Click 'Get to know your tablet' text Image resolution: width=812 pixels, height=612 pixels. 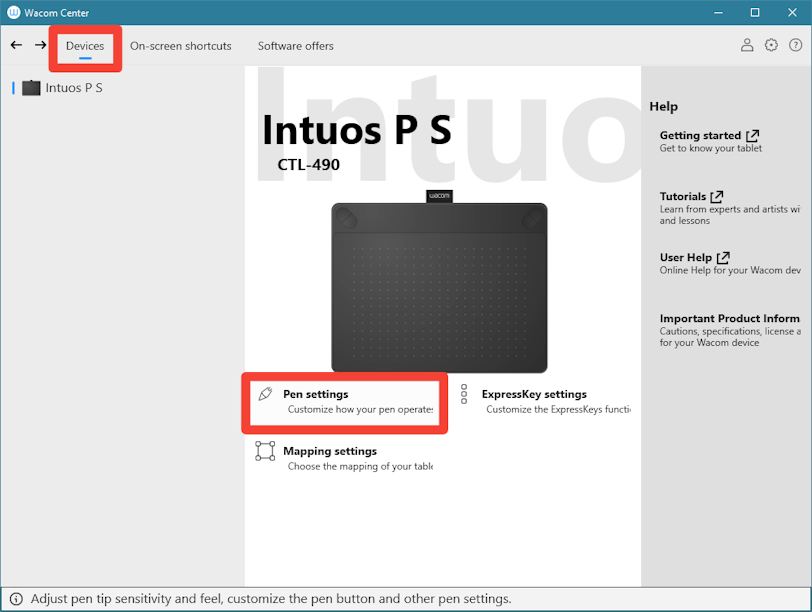point(710,148)
